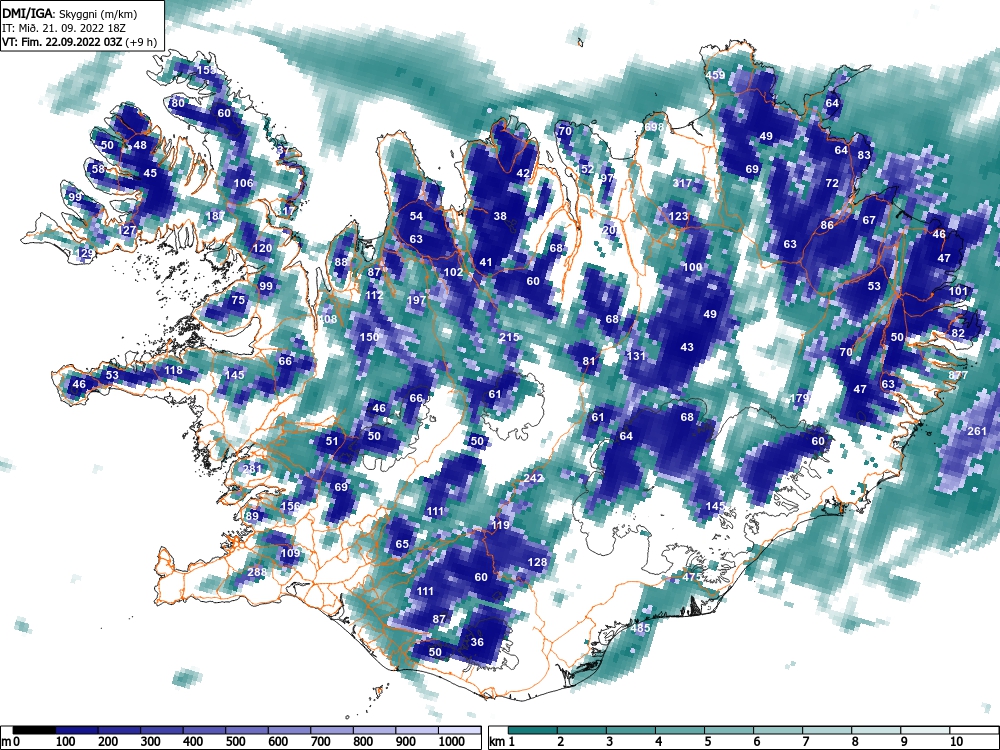Click the map value 101

pos(958,291)
